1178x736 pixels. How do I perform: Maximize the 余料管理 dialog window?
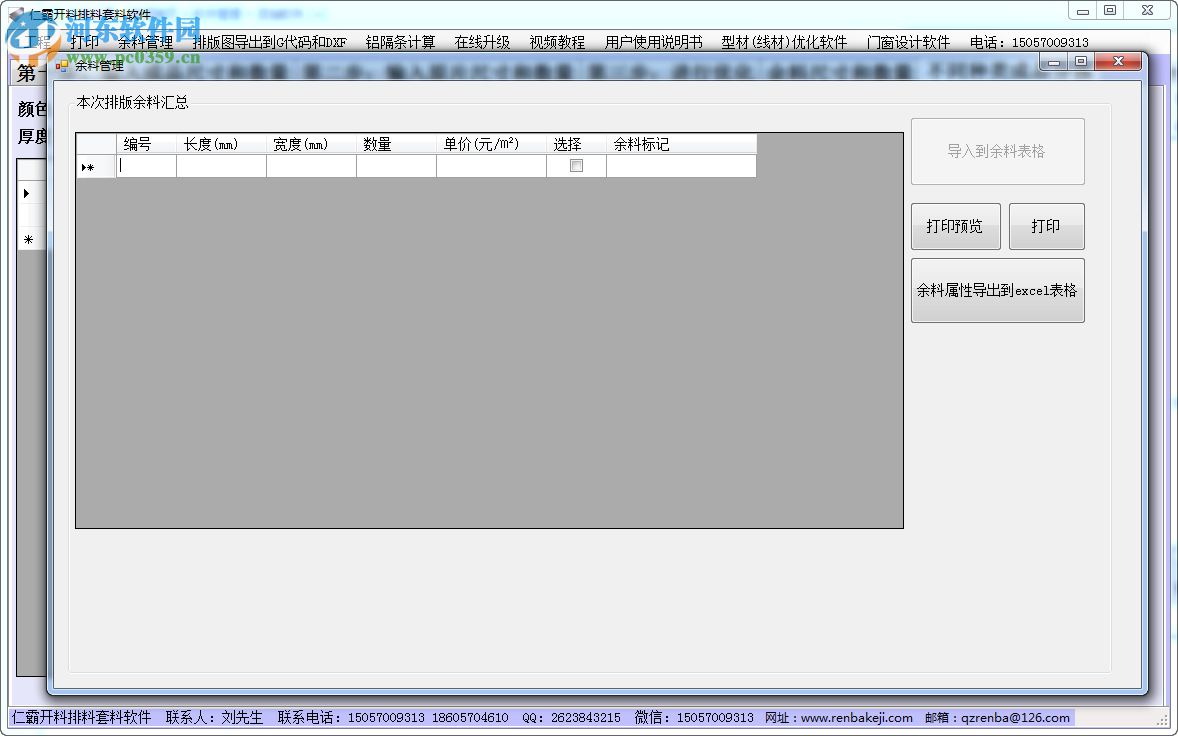coord(1080,62)
